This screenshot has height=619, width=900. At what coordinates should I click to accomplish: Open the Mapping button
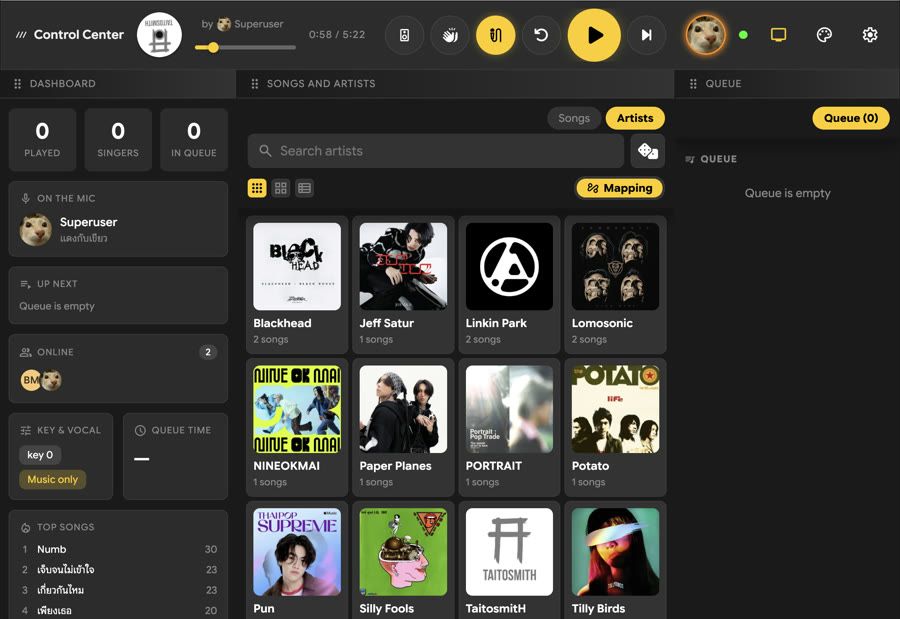tap(619, 188)
